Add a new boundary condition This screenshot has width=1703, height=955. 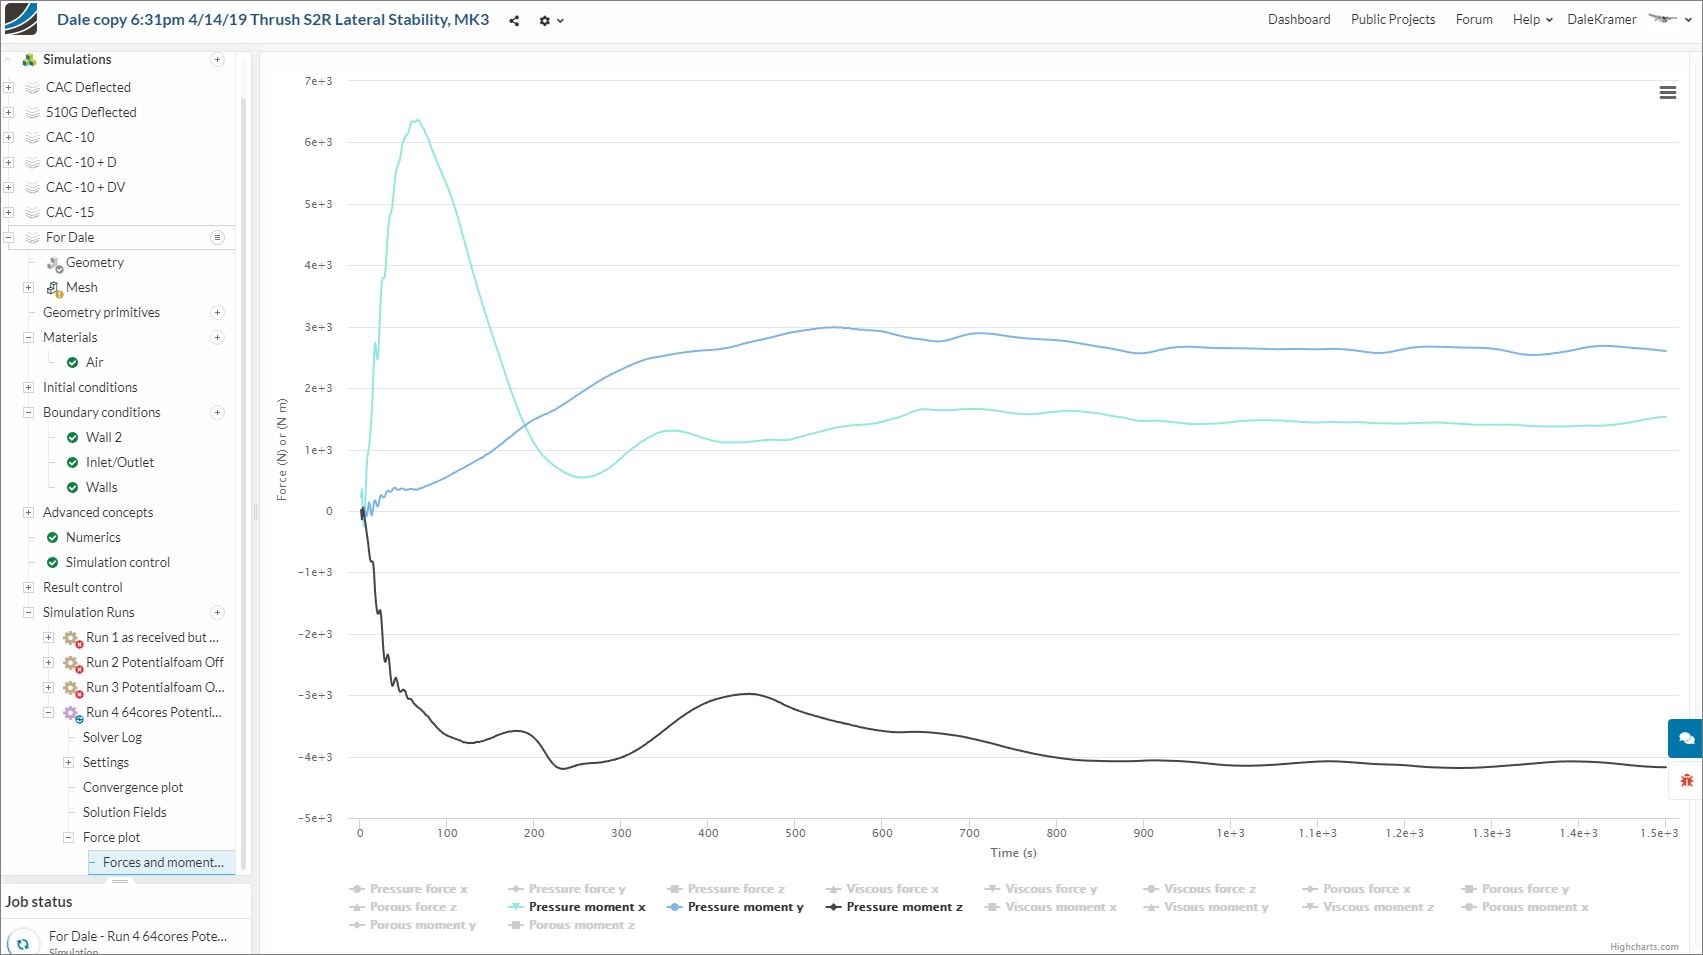point(217,412)
